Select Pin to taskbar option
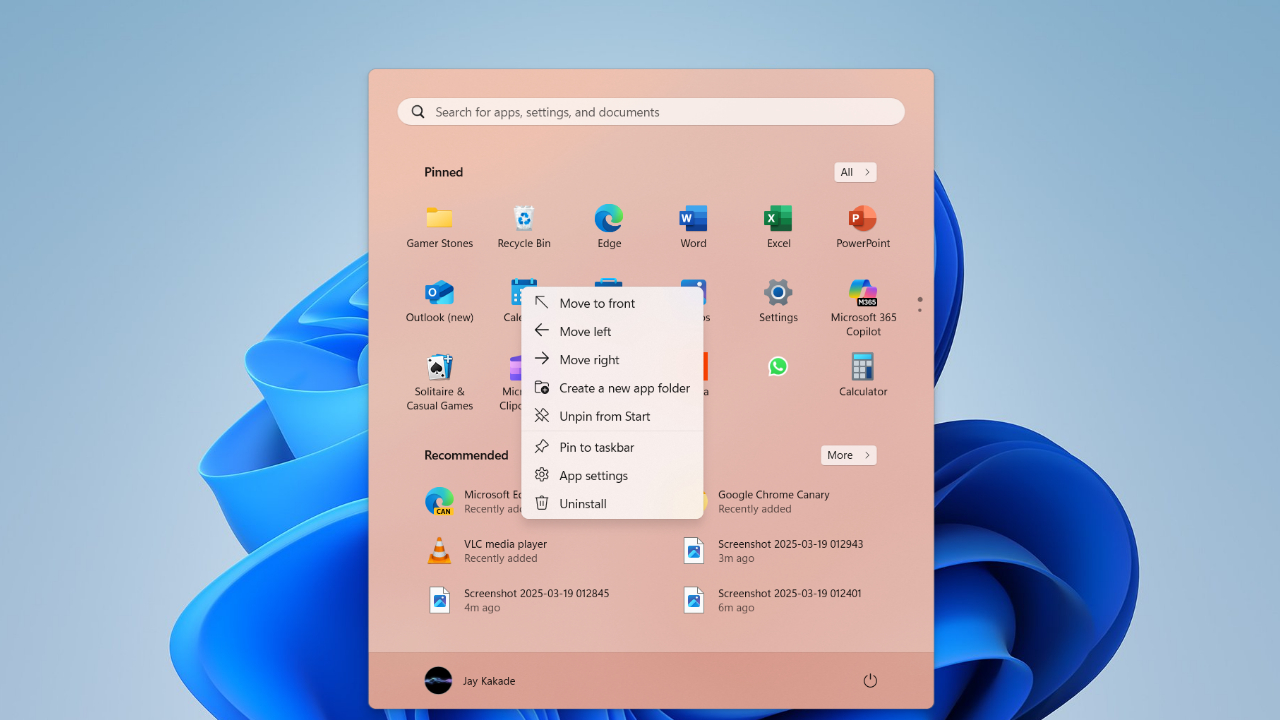This screenshot has width=1280, height=720. coord(612,447)
